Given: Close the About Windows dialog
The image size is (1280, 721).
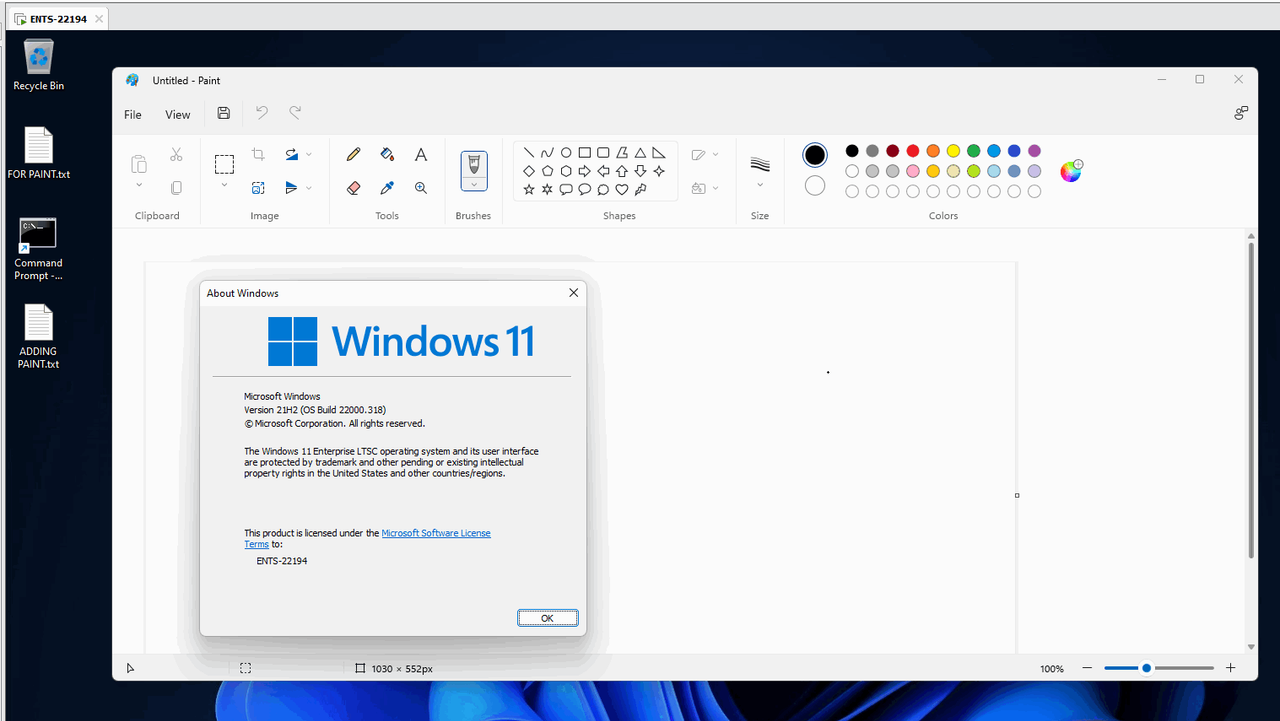Looking at the screenshot, I should point(573,293).
